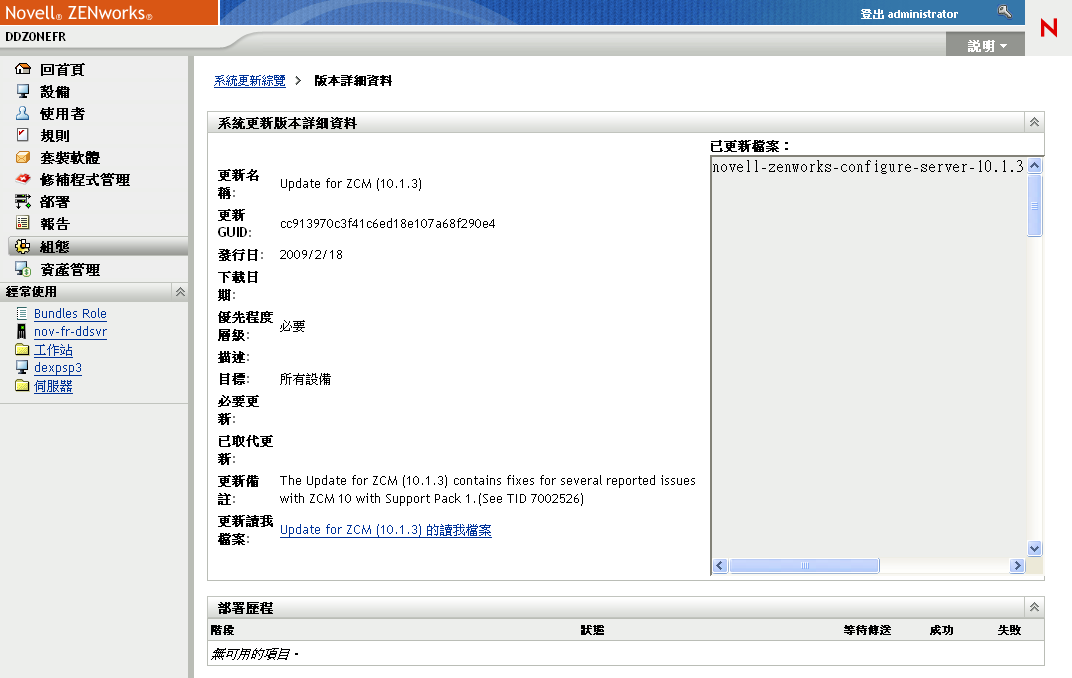The height and width of the screenshot is (678, 1072).
Task: Open the 報告 menu item
Action: (55, 223)
